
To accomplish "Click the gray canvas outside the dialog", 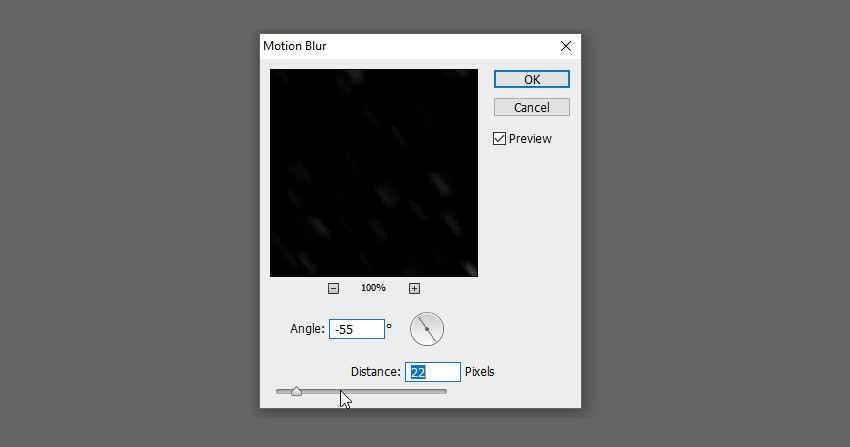I will click(x=130, y=217).
